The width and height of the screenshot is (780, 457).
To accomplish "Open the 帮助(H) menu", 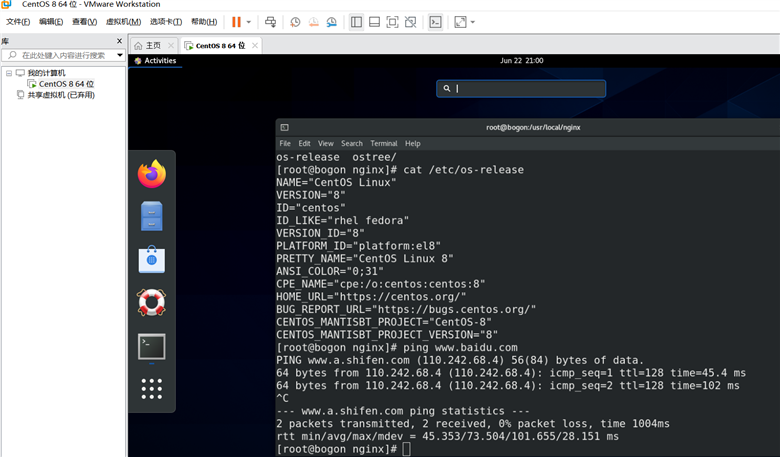I will [x=204, y=22].
